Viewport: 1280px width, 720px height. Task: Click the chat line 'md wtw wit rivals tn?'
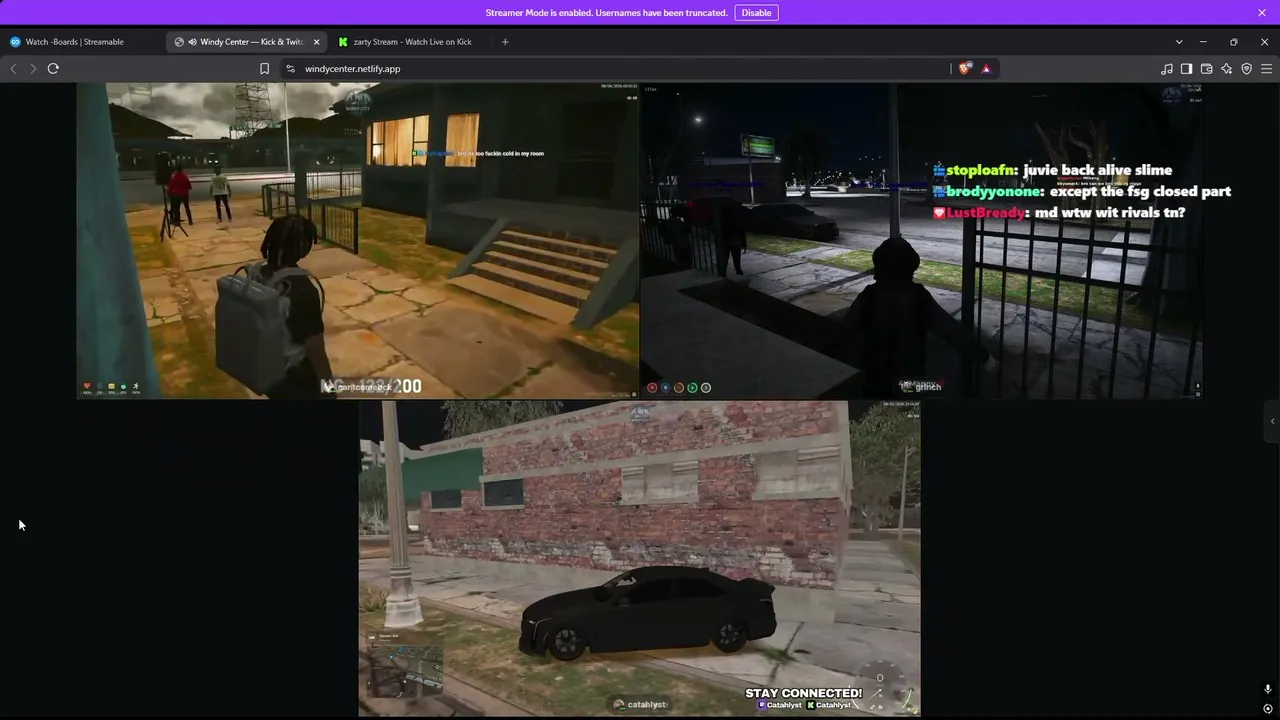1110,213
